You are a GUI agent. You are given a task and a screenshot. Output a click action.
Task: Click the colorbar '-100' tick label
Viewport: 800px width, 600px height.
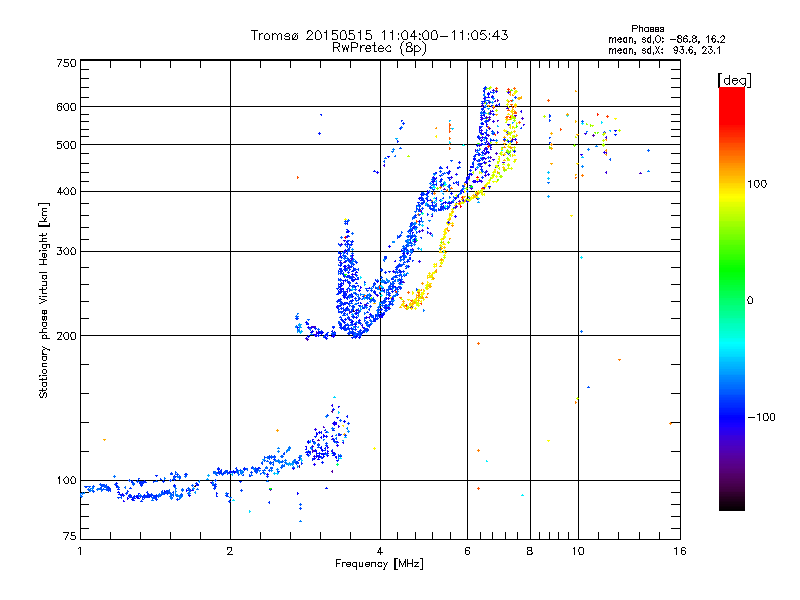tap(761, 417)
